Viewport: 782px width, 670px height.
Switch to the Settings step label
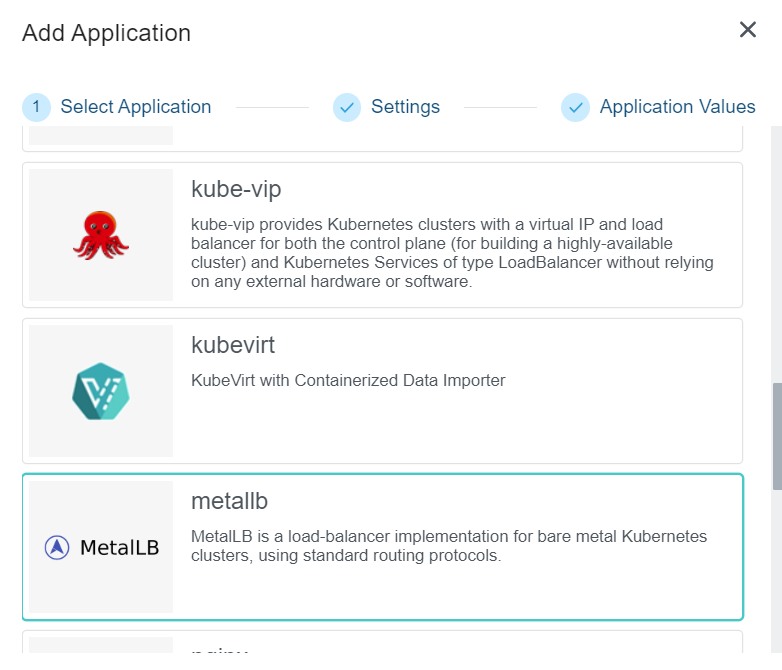click(405, 107)
